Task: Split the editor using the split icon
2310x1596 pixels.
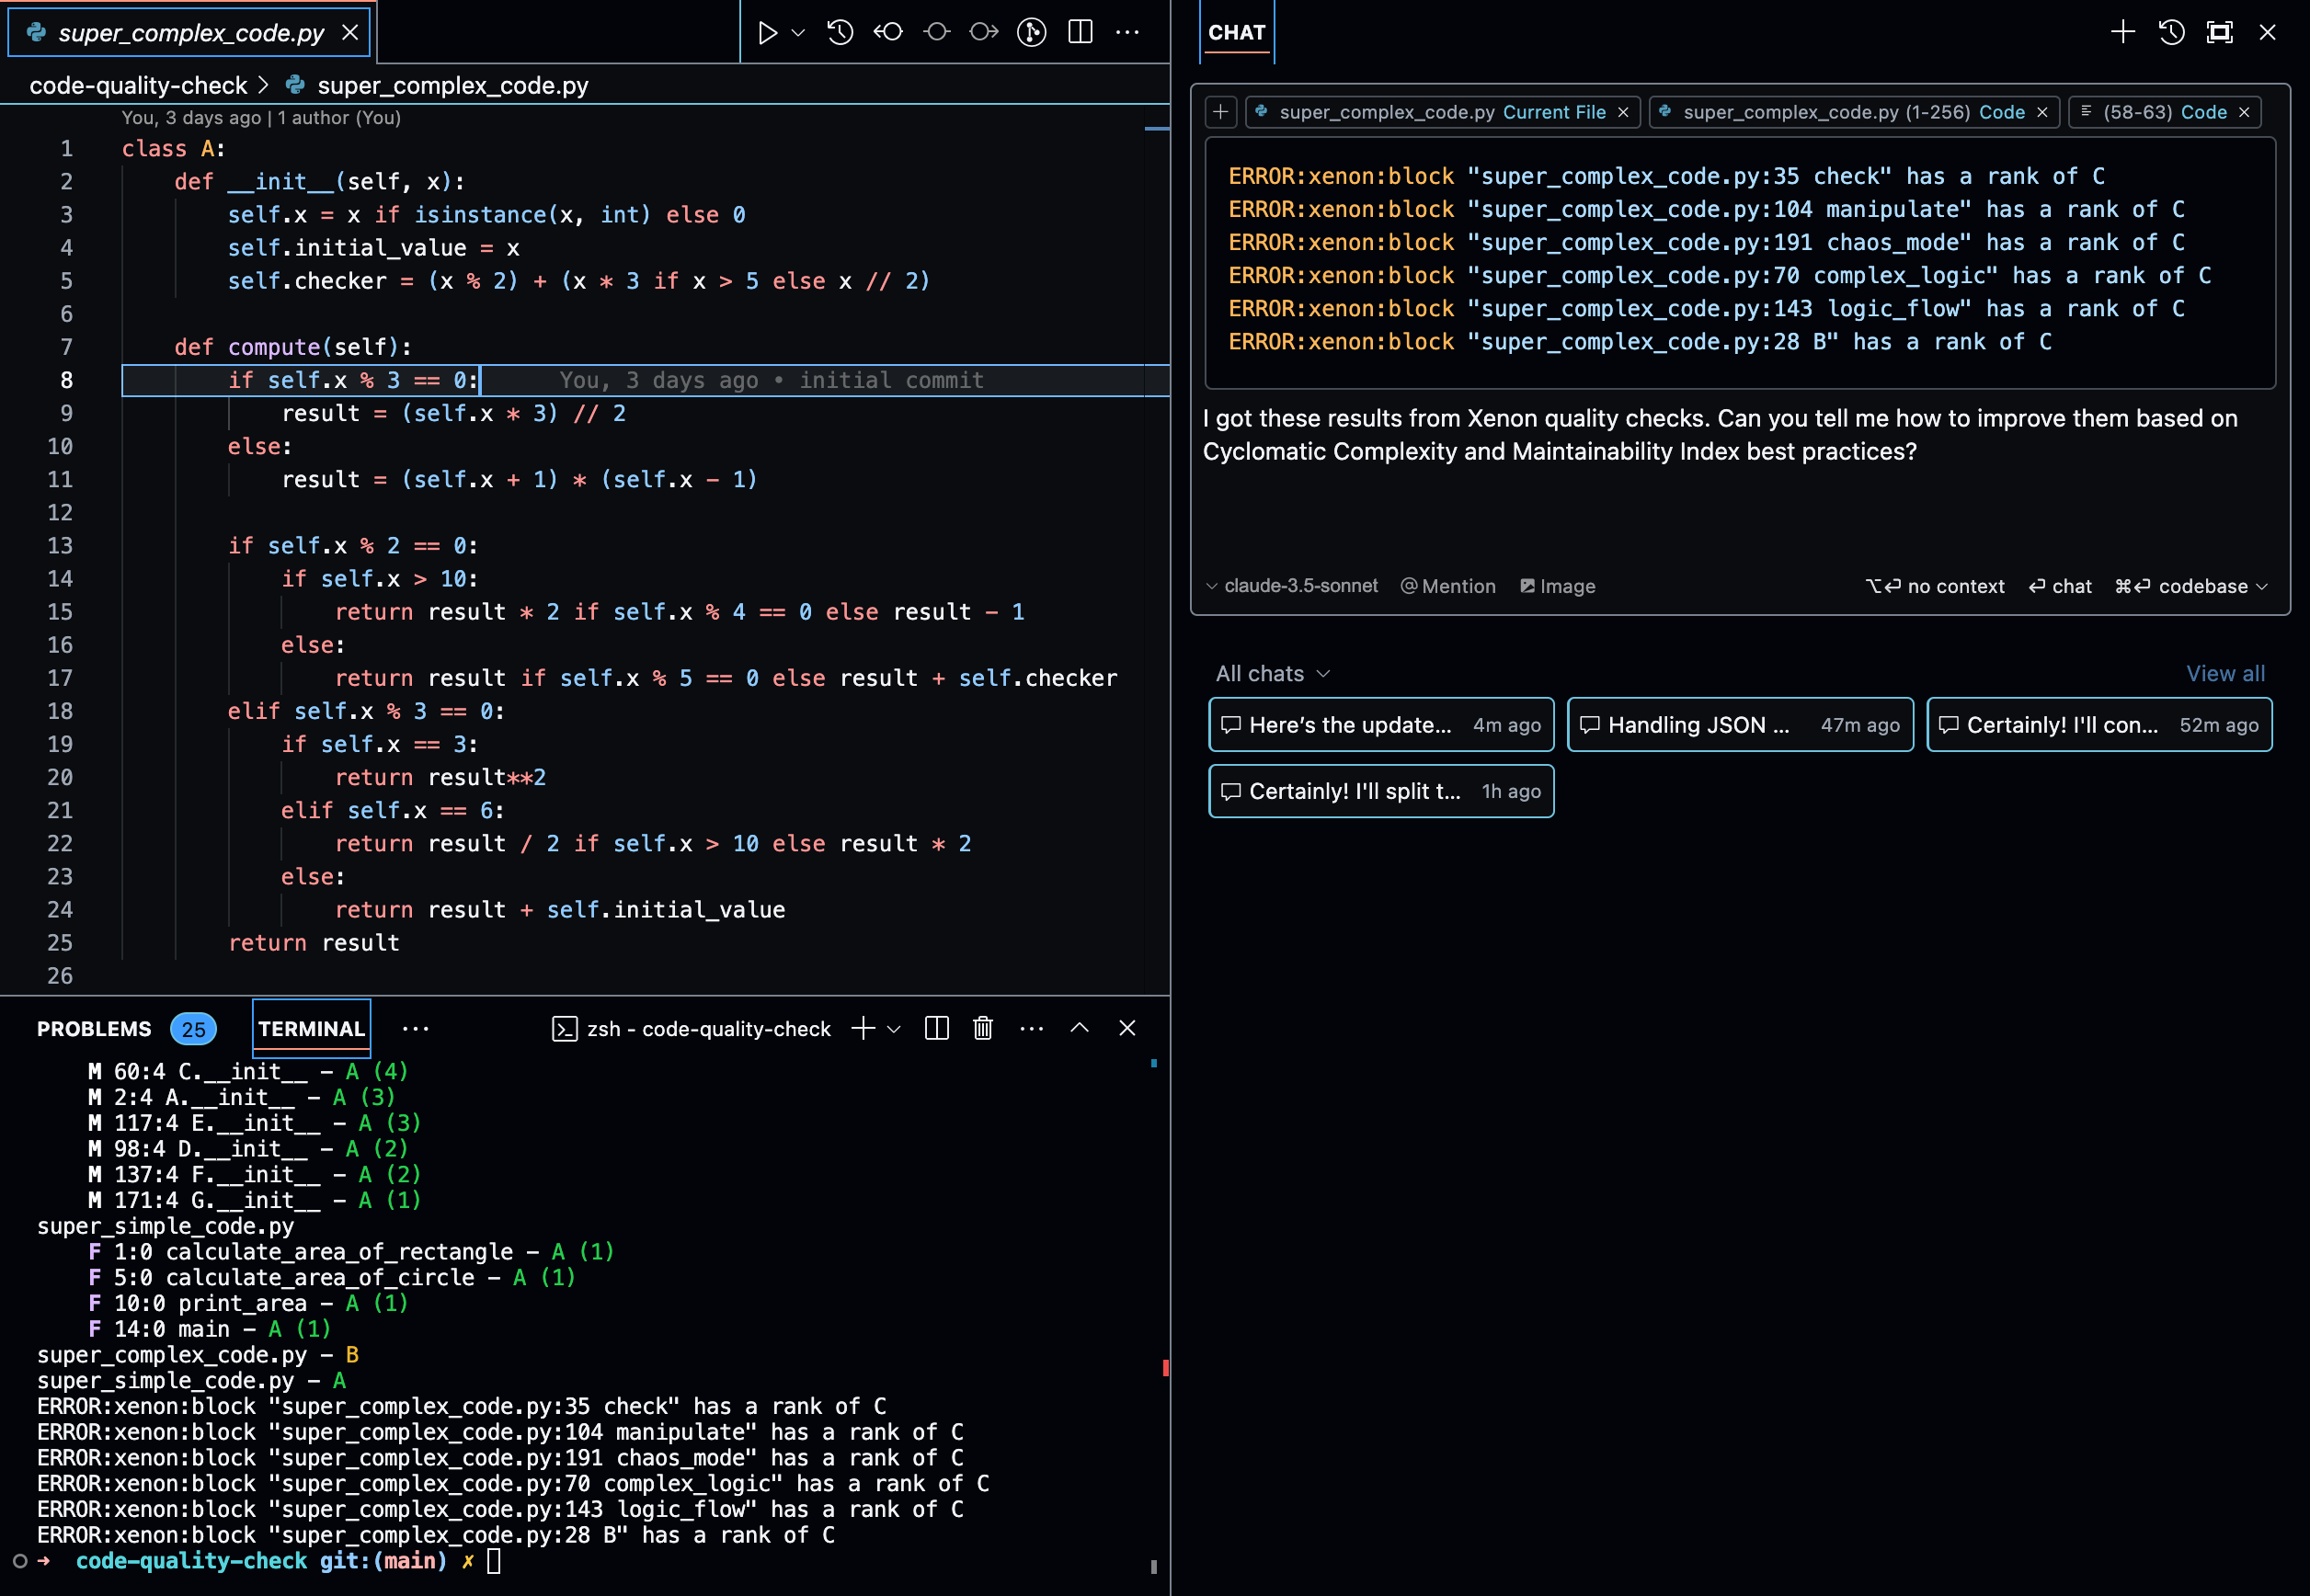Action: click(1079, 32)
